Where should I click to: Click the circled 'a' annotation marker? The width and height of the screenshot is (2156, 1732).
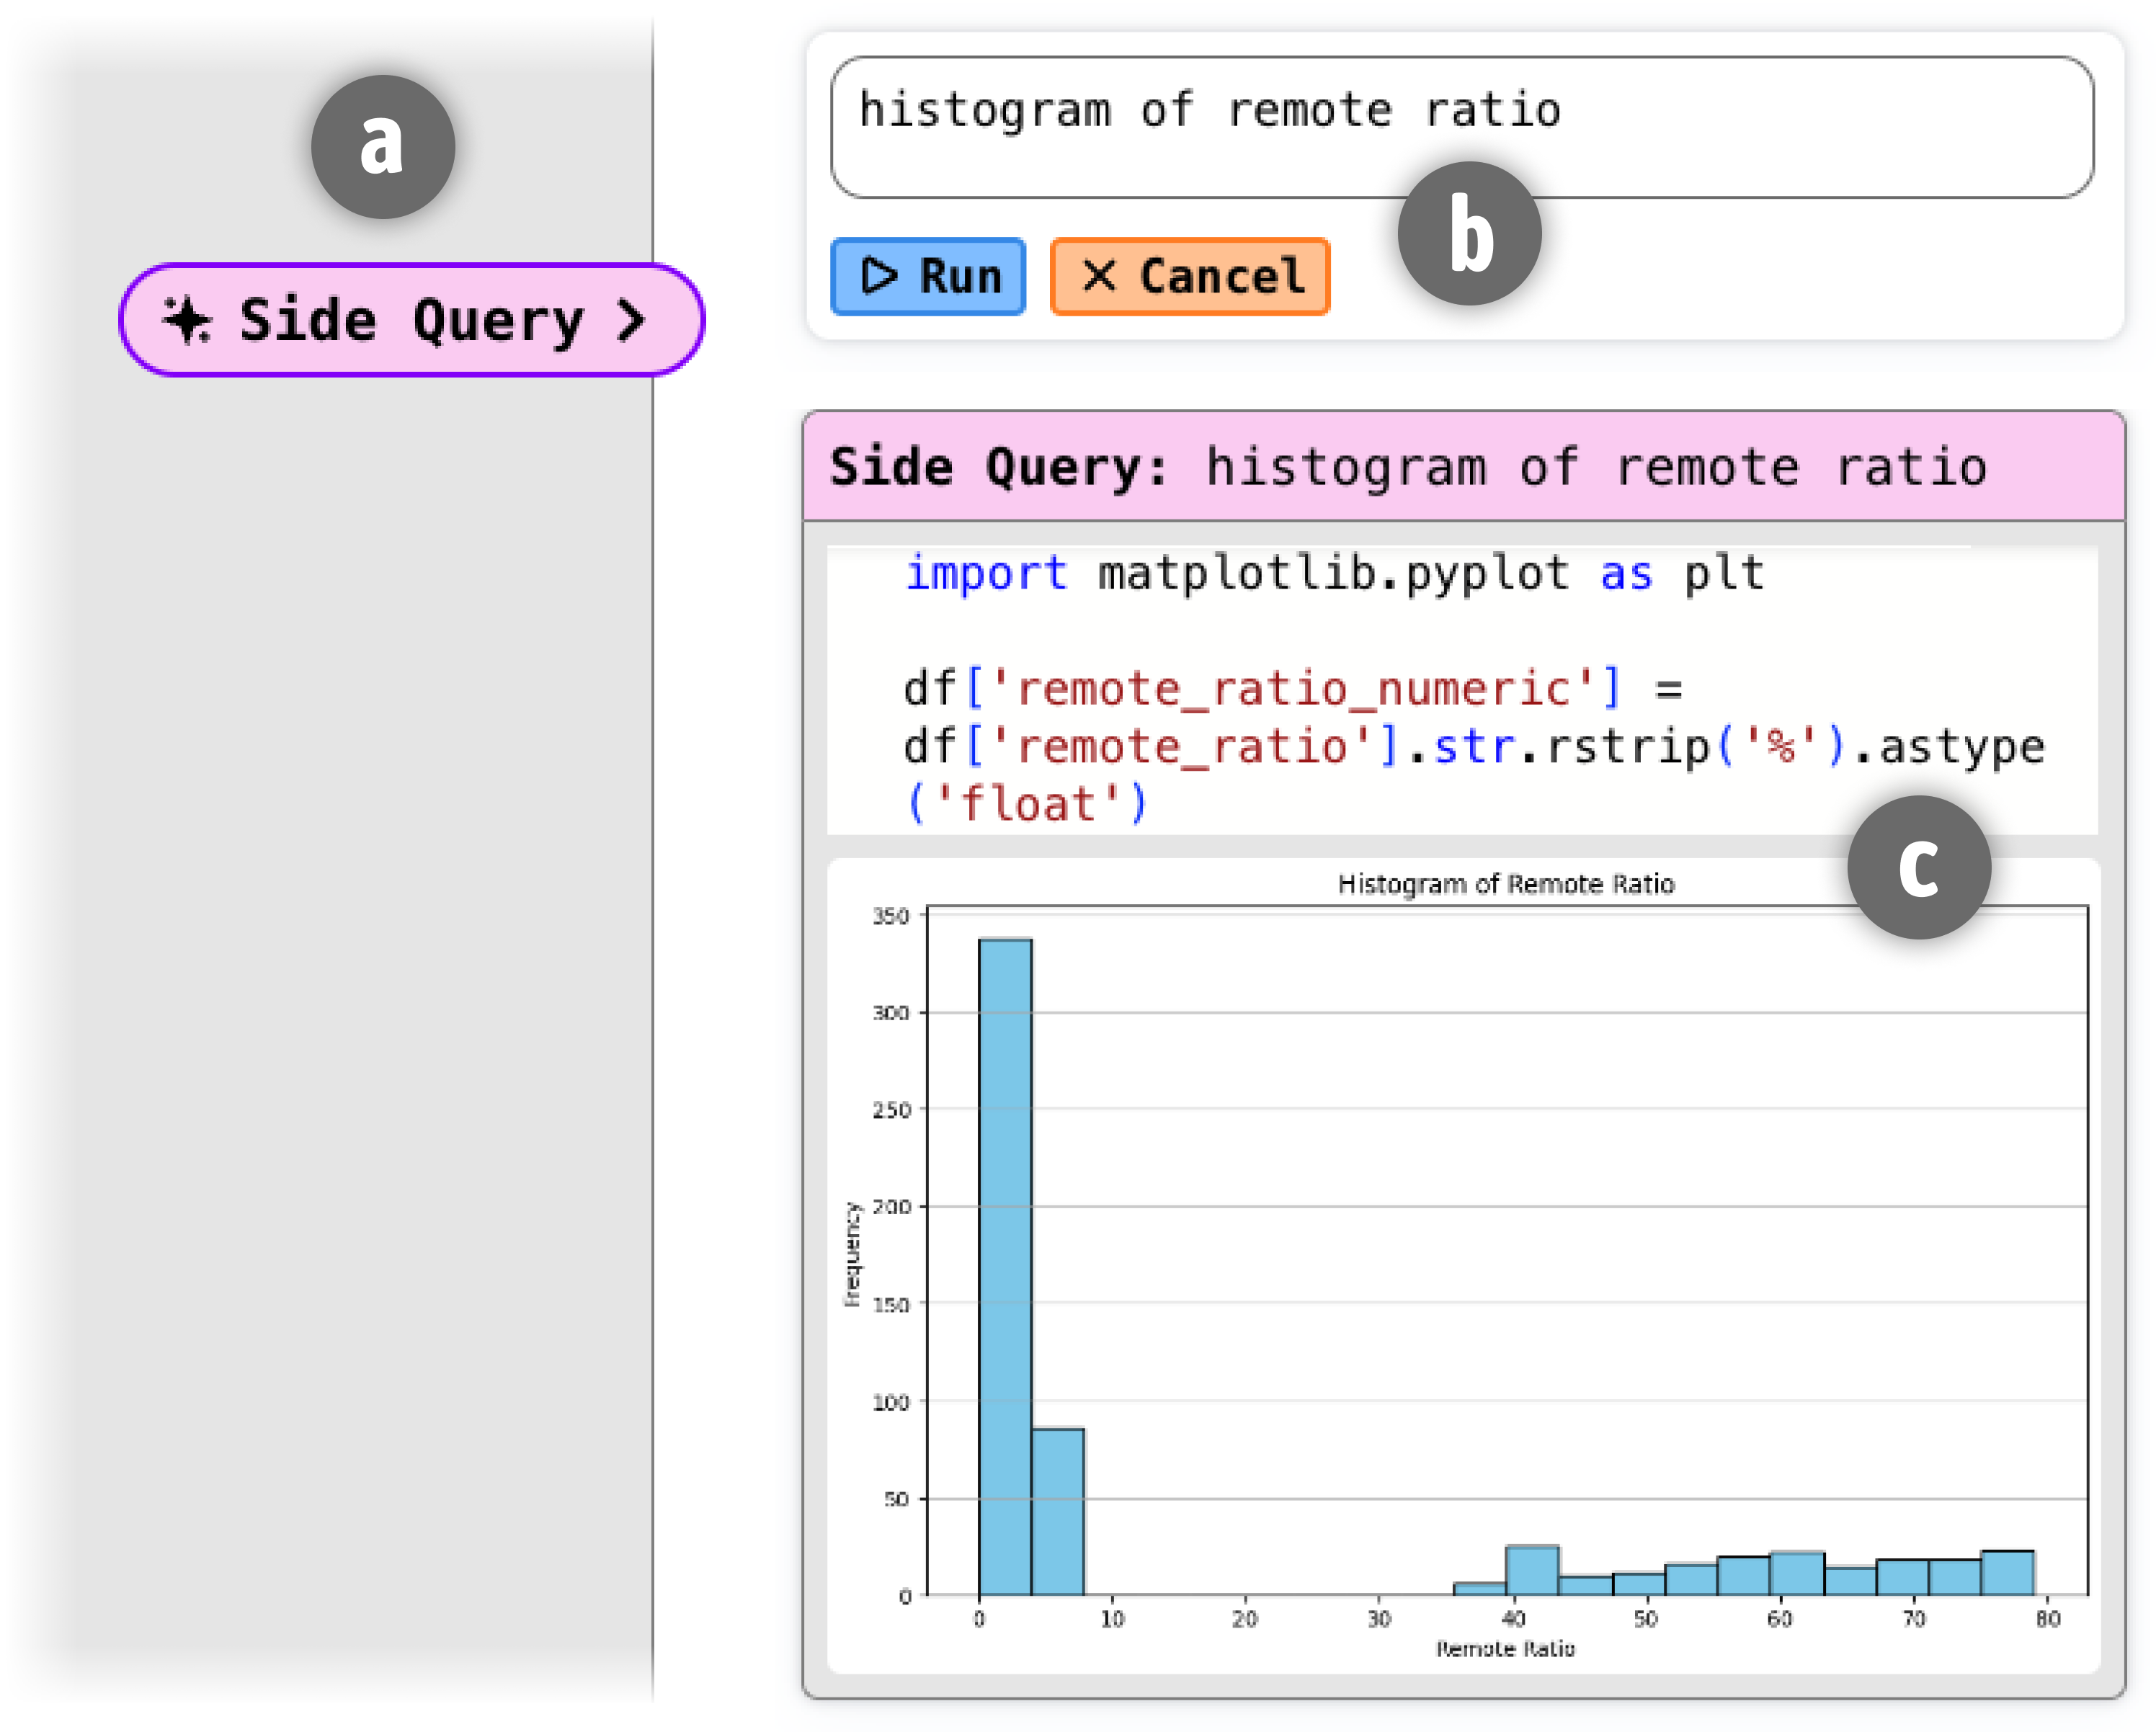[383, 146]
